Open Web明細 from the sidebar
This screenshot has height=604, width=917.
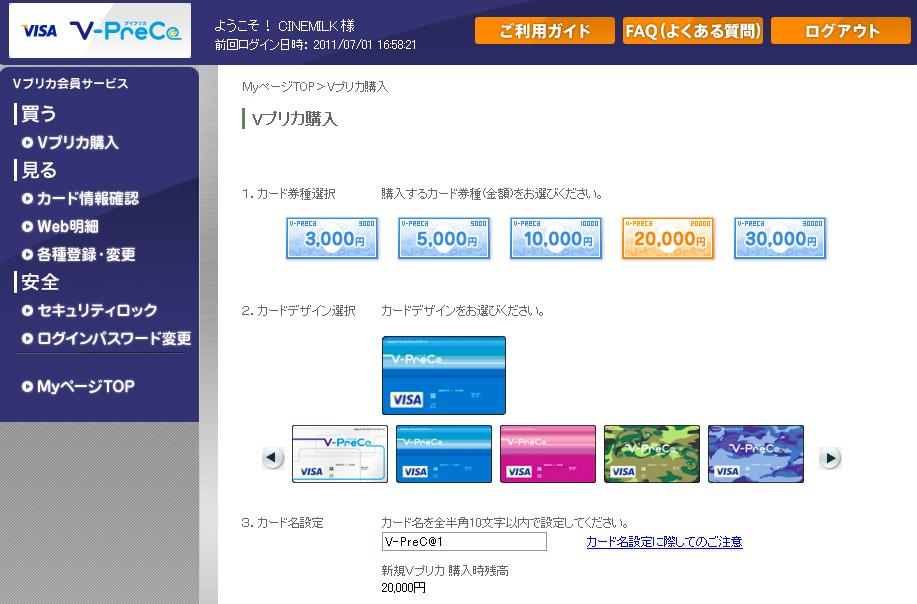click(x=67, y=226)
